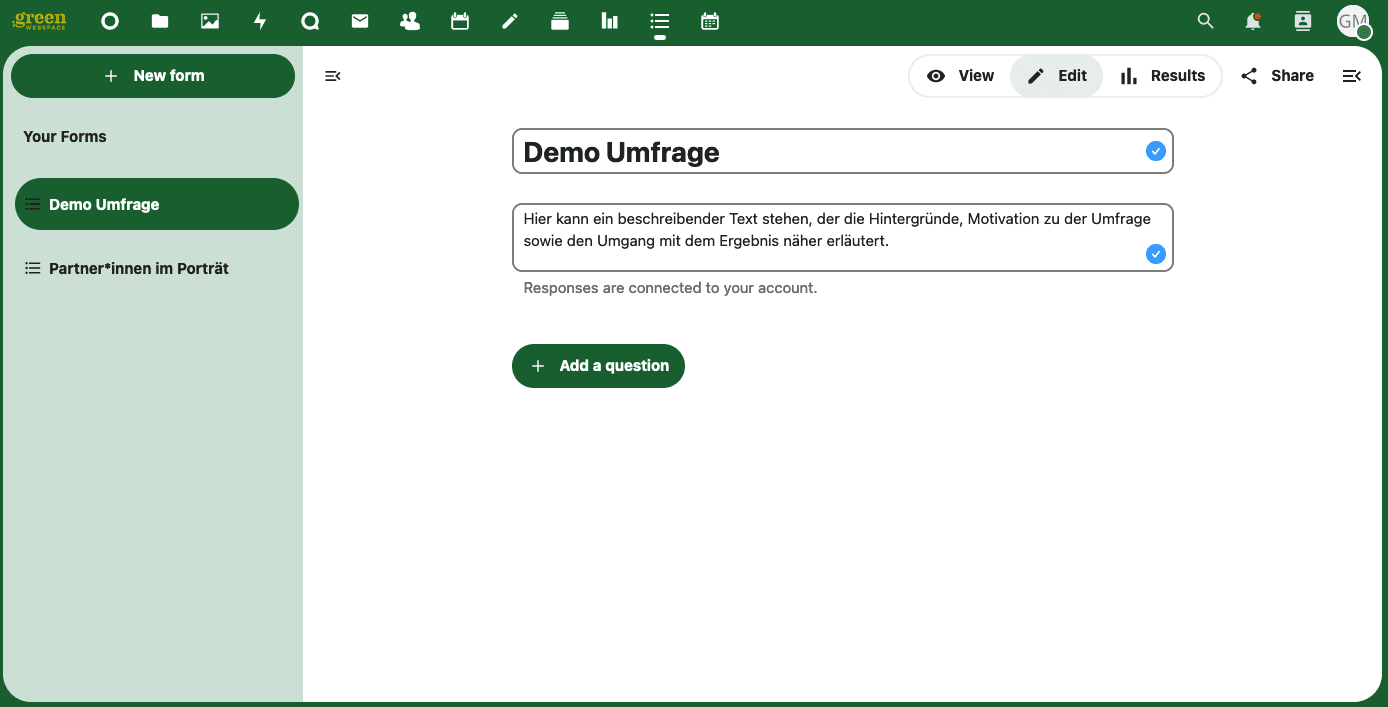The image size is (1388, 707).
Task: Open the Contacts app icon
Action: pyautogui.click(x=410, y=21)
